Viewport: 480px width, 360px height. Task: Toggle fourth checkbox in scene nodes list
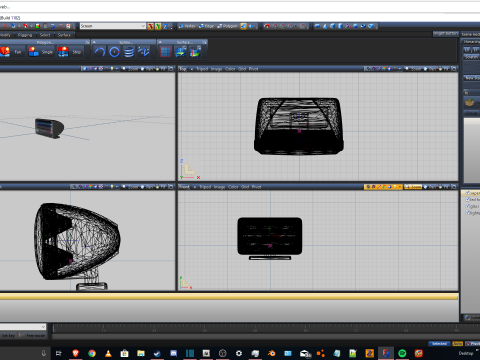coord(468,213)
